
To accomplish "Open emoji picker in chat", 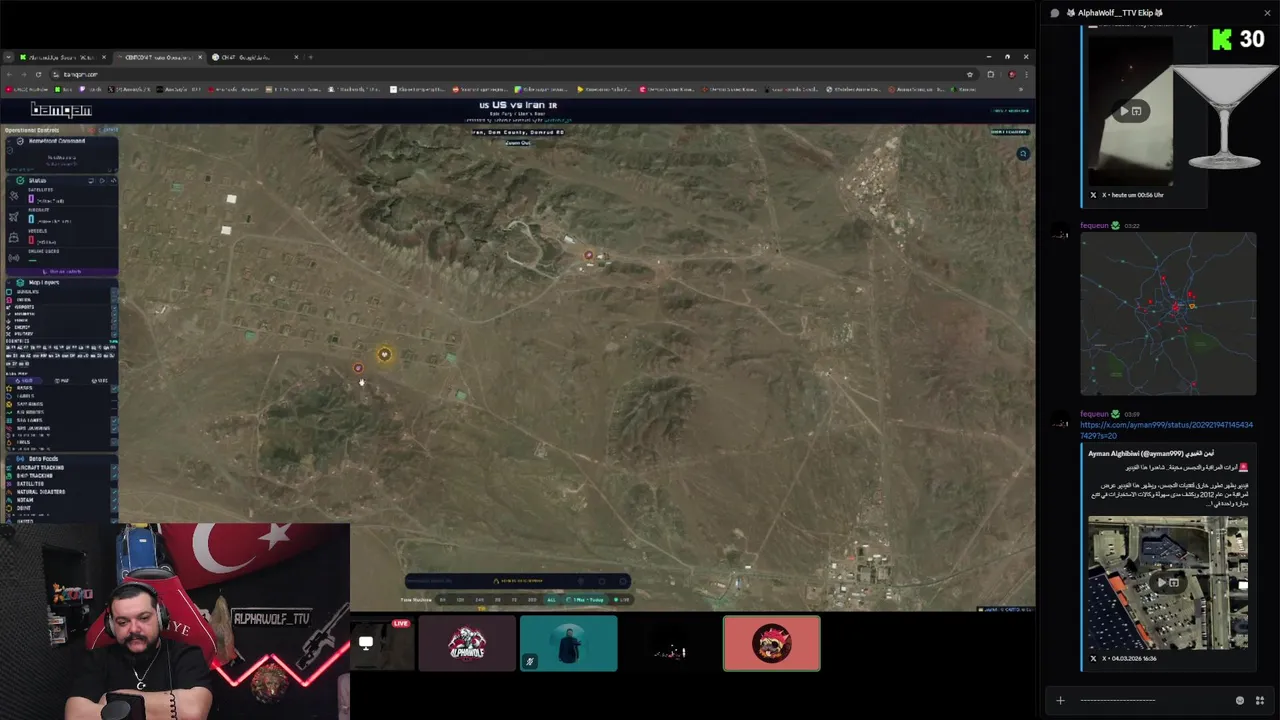I will (x=1240, y=700).
